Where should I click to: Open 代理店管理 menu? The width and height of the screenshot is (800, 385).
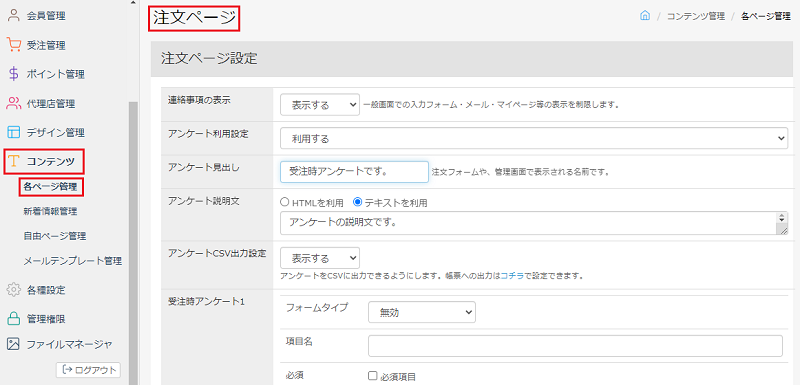point(51,104)
